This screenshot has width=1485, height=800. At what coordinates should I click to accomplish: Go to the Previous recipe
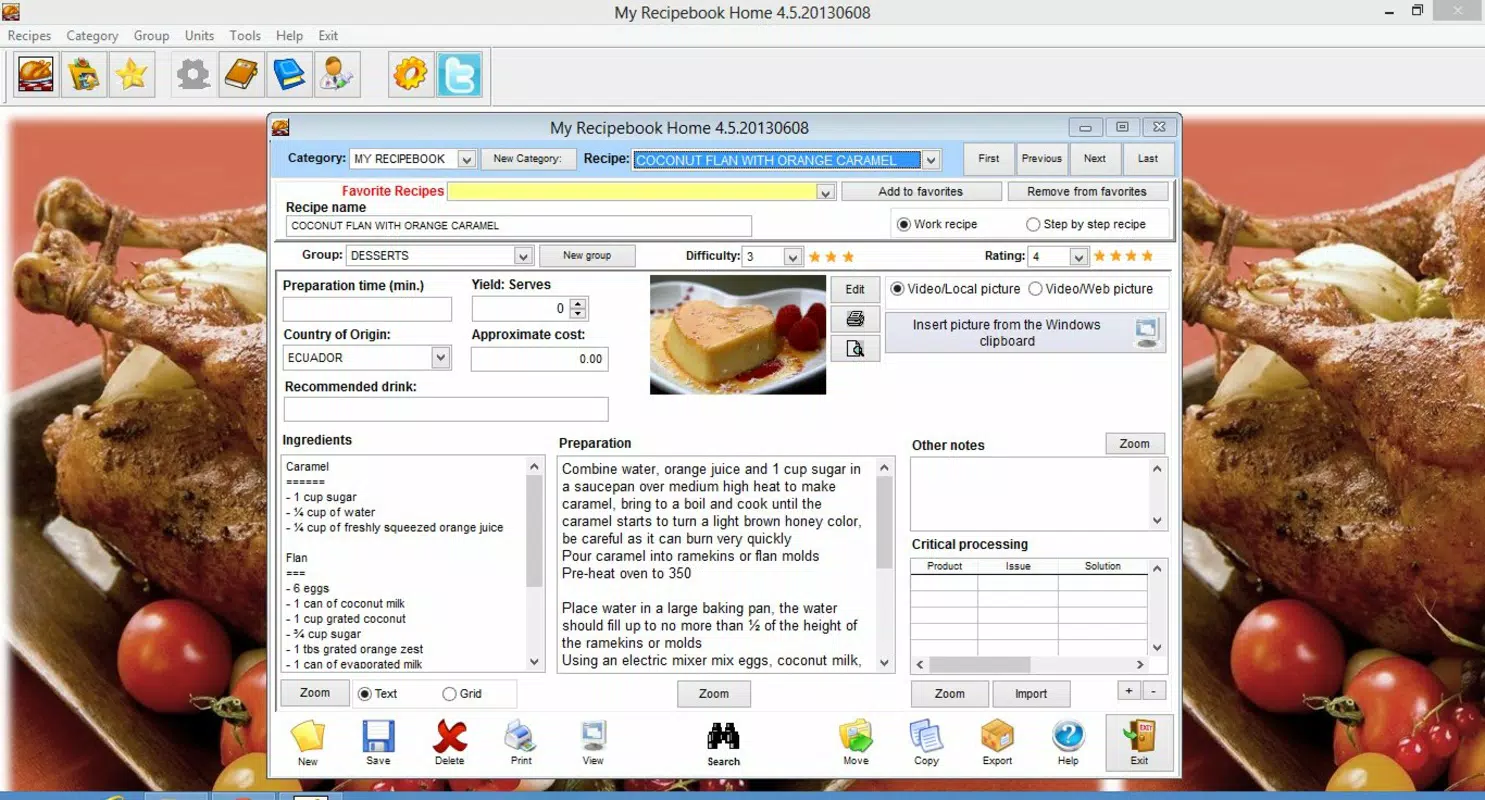click(x=1041, y=158)
